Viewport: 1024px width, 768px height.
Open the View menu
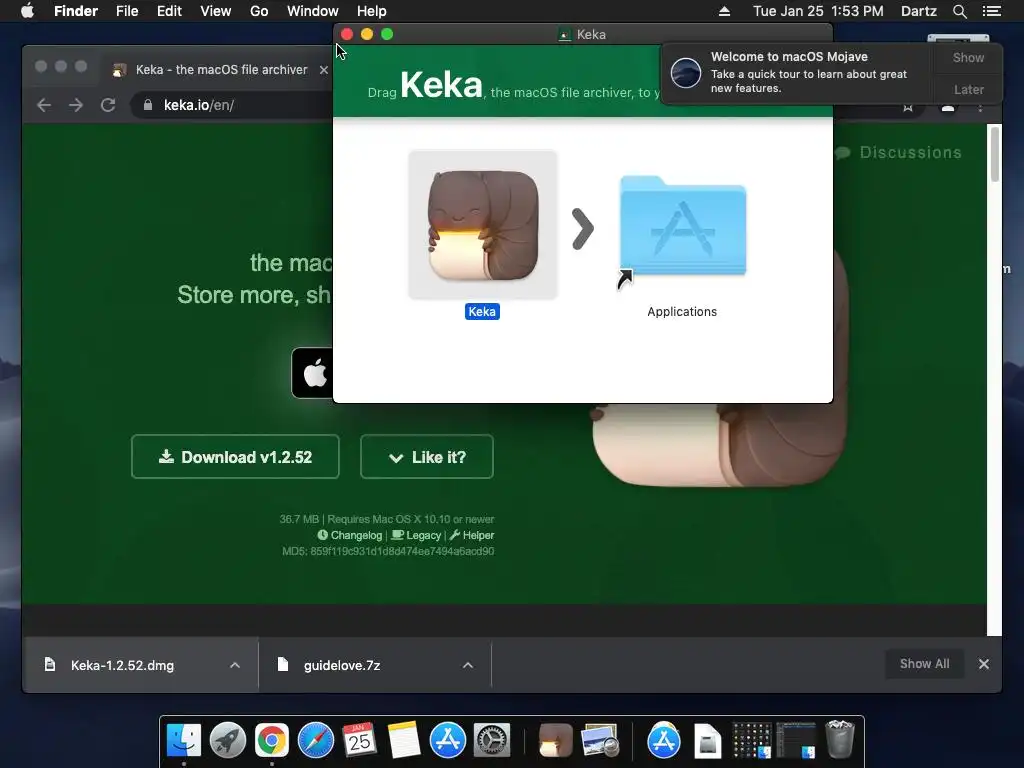[216, 11]
